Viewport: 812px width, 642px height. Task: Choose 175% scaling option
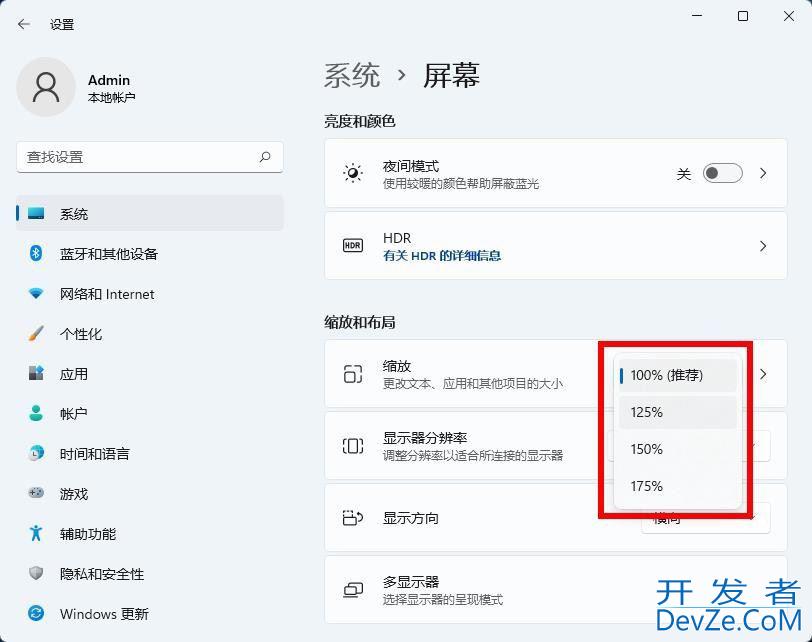677,486
